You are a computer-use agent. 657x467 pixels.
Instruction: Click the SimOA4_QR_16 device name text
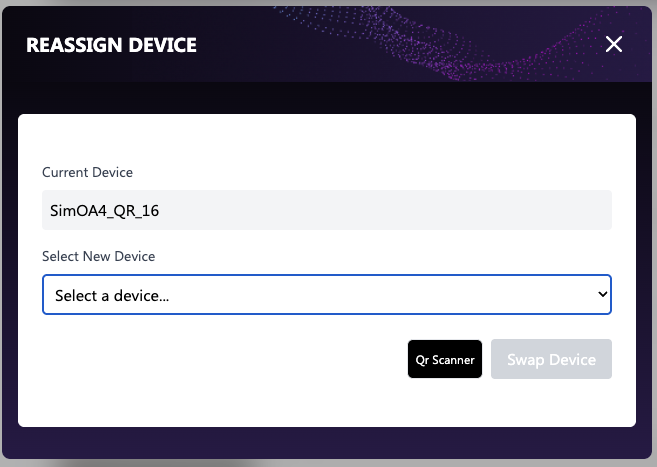coord(105,211)
